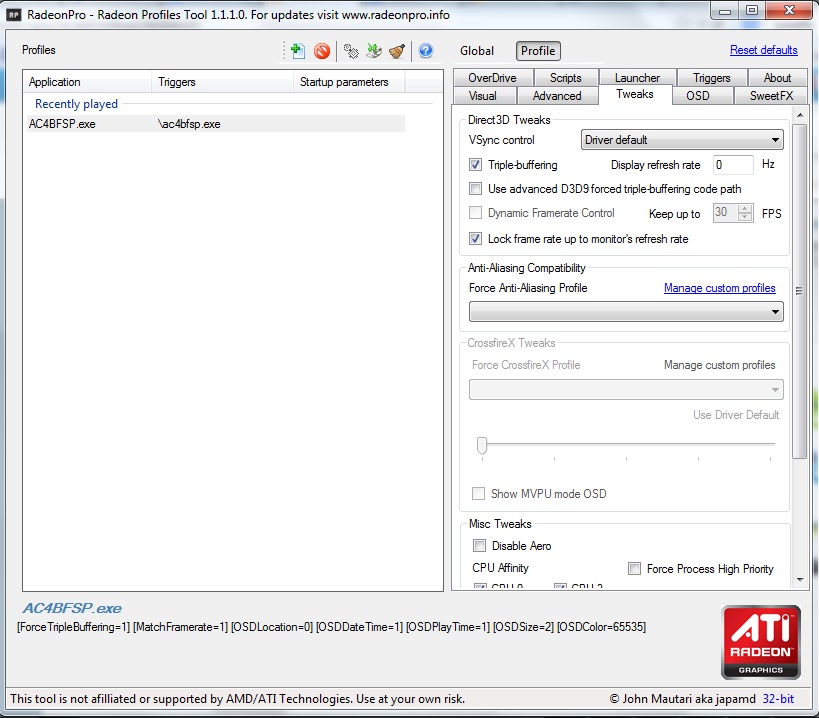Uncheck the Triple-buffering checkbox
The width and height of the screenshot is (819, 718).
pos(476,165)
